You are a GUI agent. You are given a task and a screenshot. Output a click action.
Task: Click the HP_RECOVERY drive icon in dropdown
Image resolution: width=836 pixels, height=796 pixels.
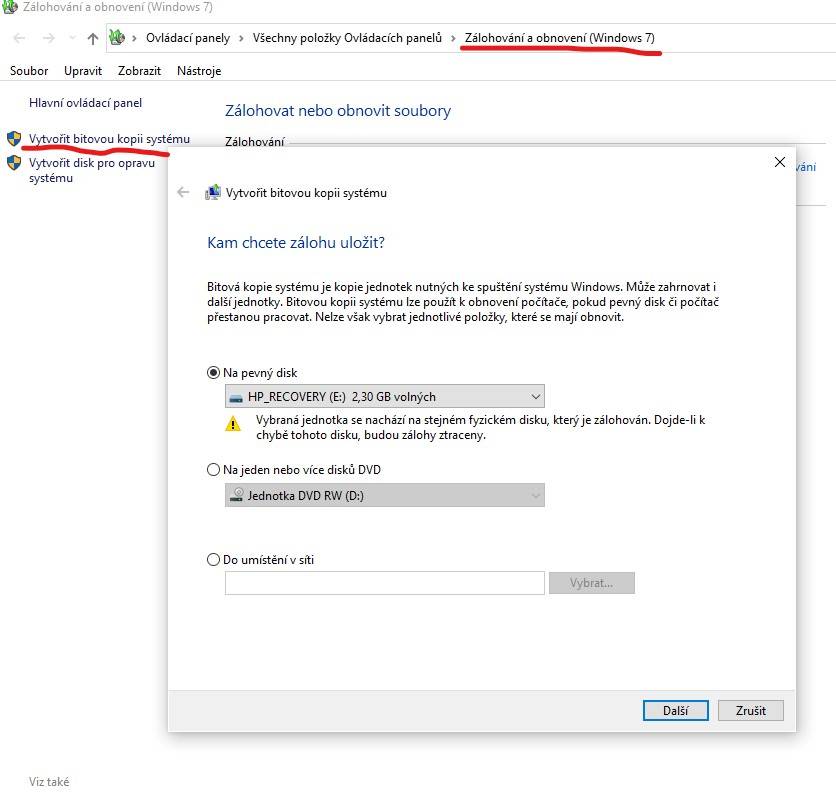(x=236, y=398)
